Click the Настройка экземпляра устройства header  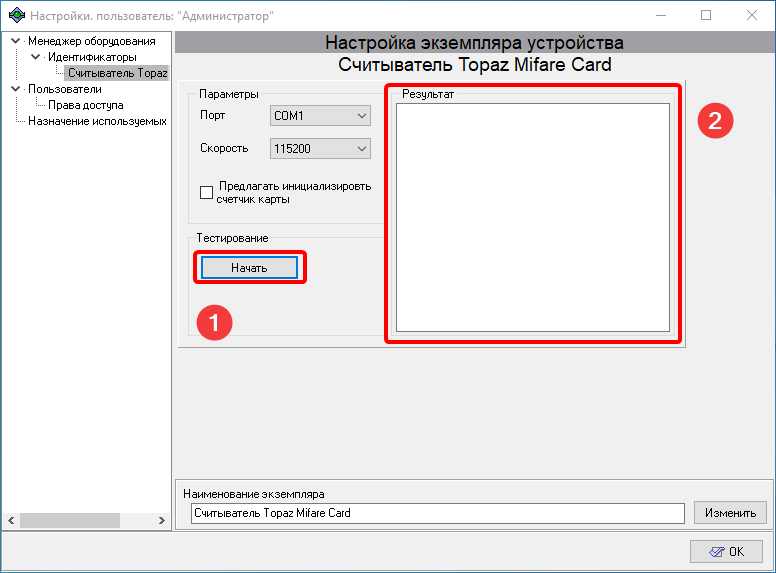[x=474, y=43]
